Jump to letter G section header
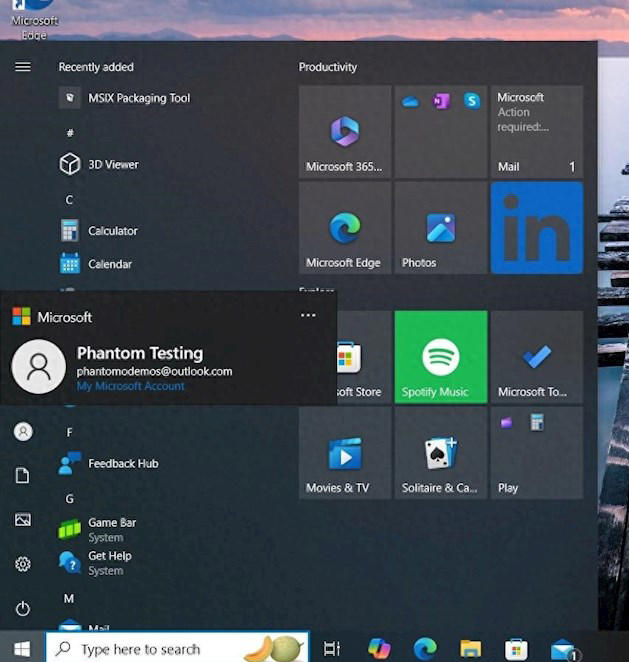Image resolution: width=629 pixels, height=662 pixels. 69,499
